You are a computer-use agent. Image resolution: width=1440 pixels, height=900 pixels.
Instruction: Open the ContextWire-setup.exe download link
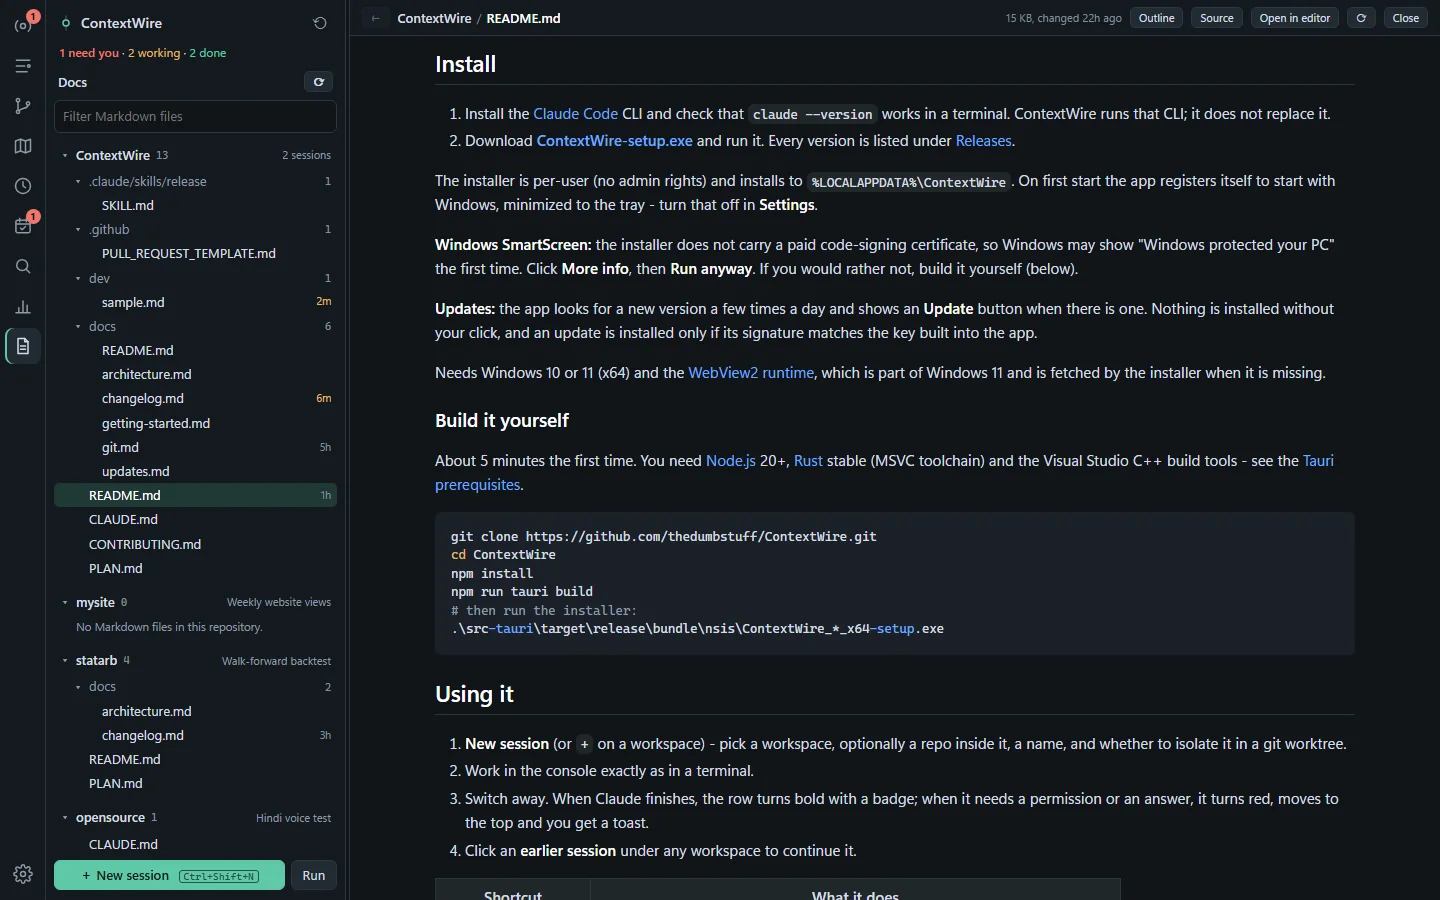point(614,141)
